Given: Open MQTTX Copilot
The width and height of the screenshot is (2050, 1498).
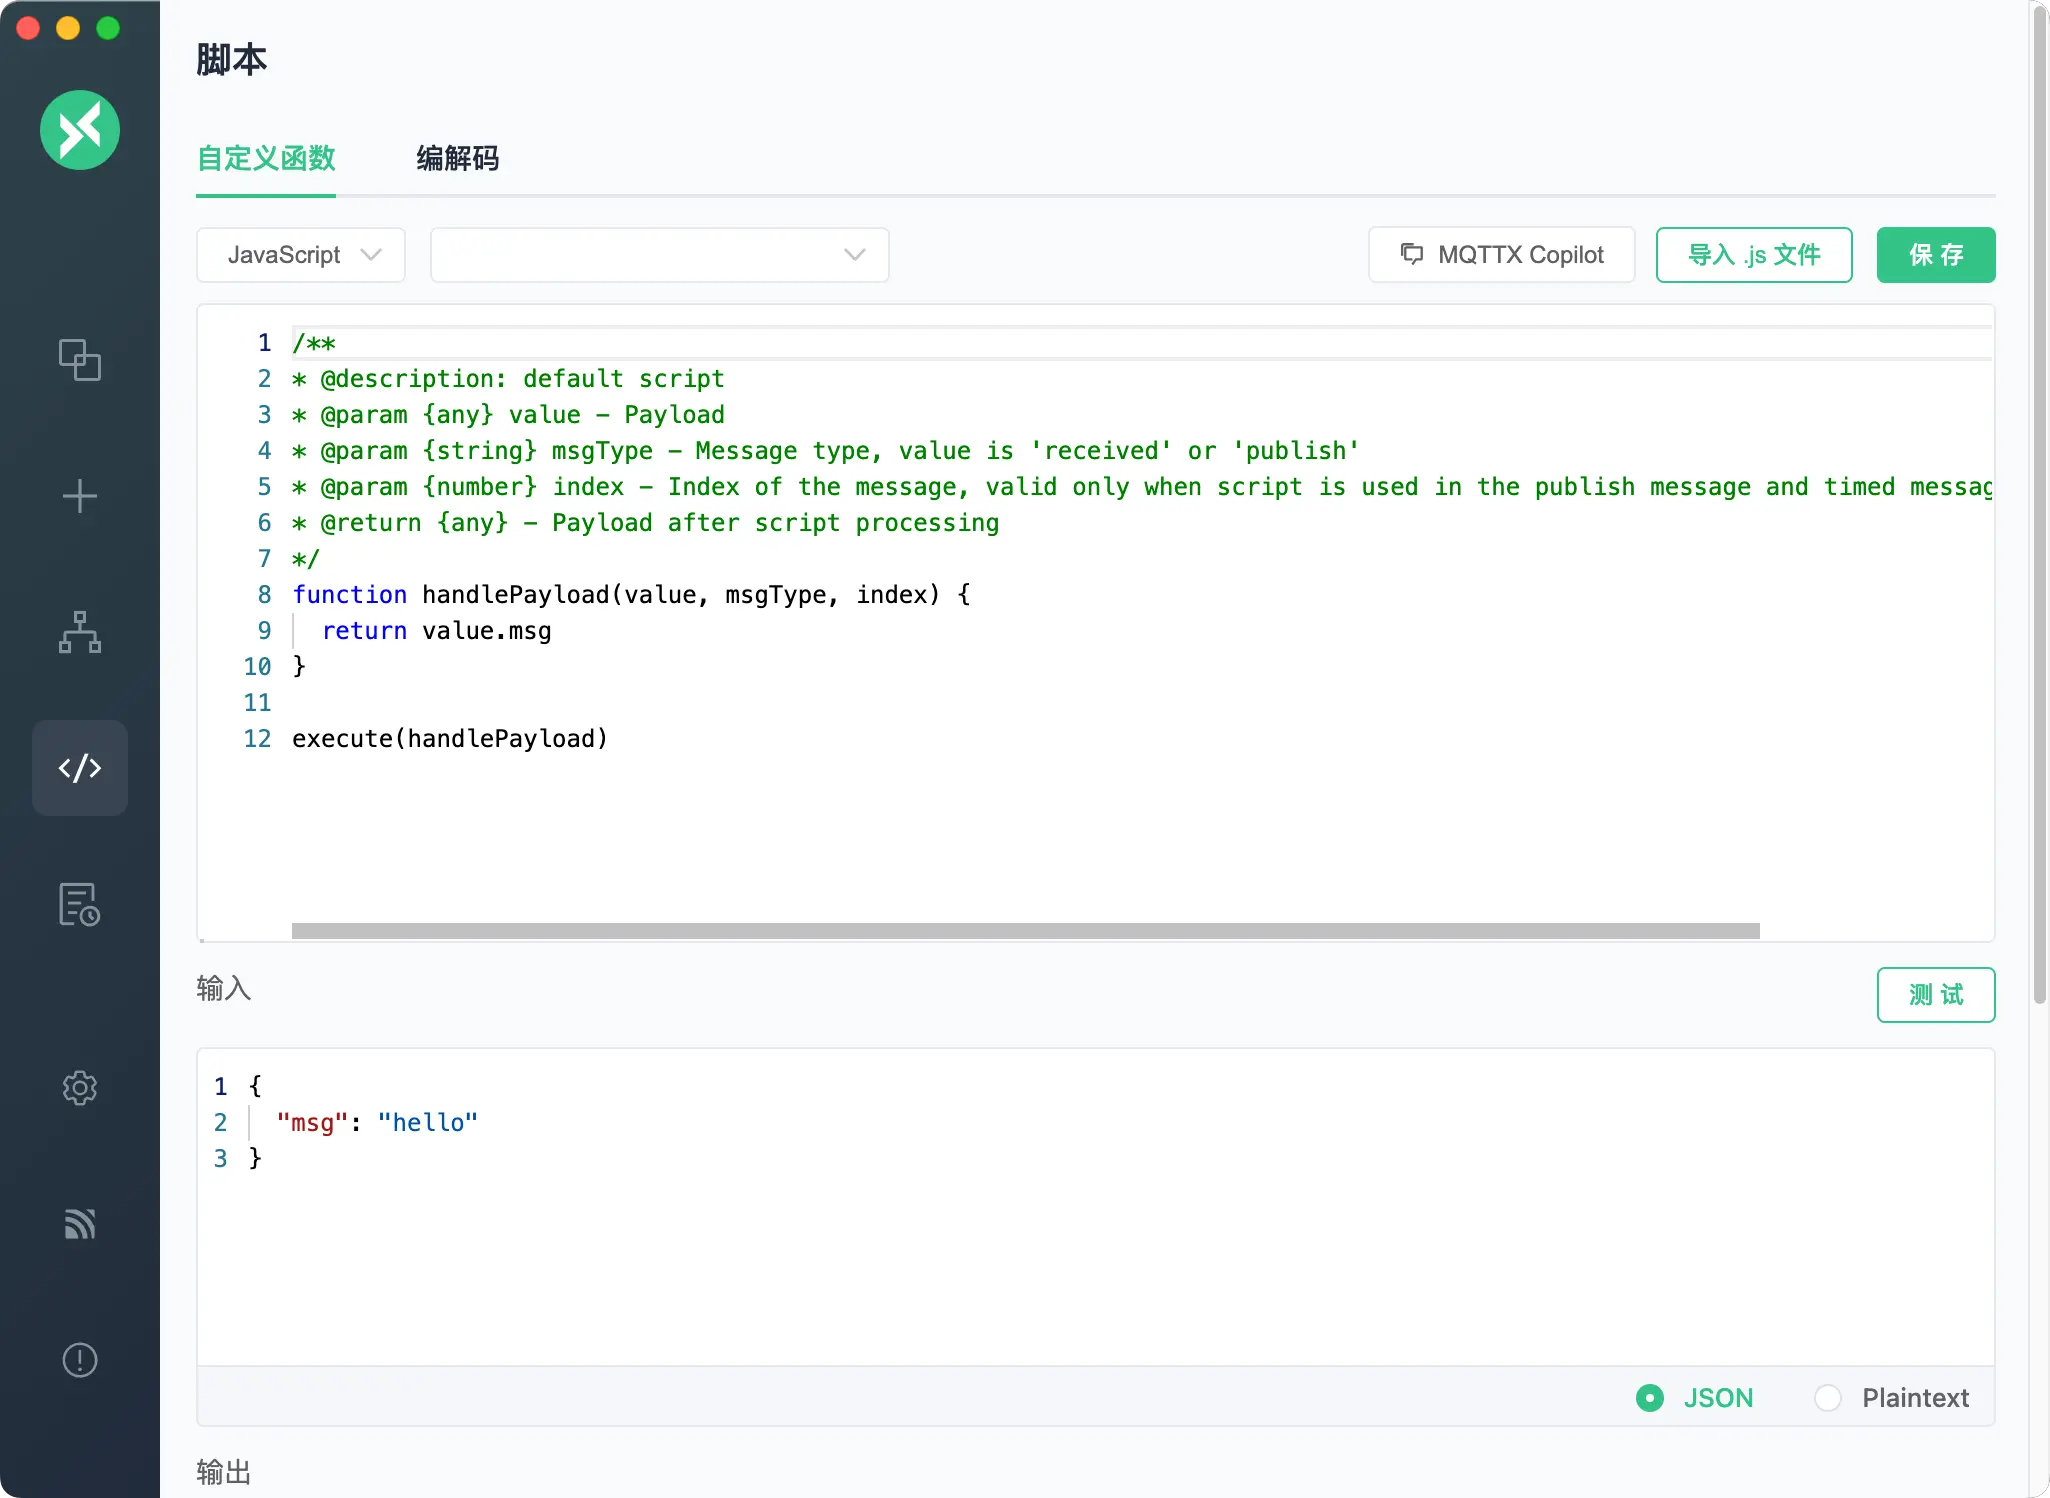Looking at the screenshot, I should coord(1500,255).
